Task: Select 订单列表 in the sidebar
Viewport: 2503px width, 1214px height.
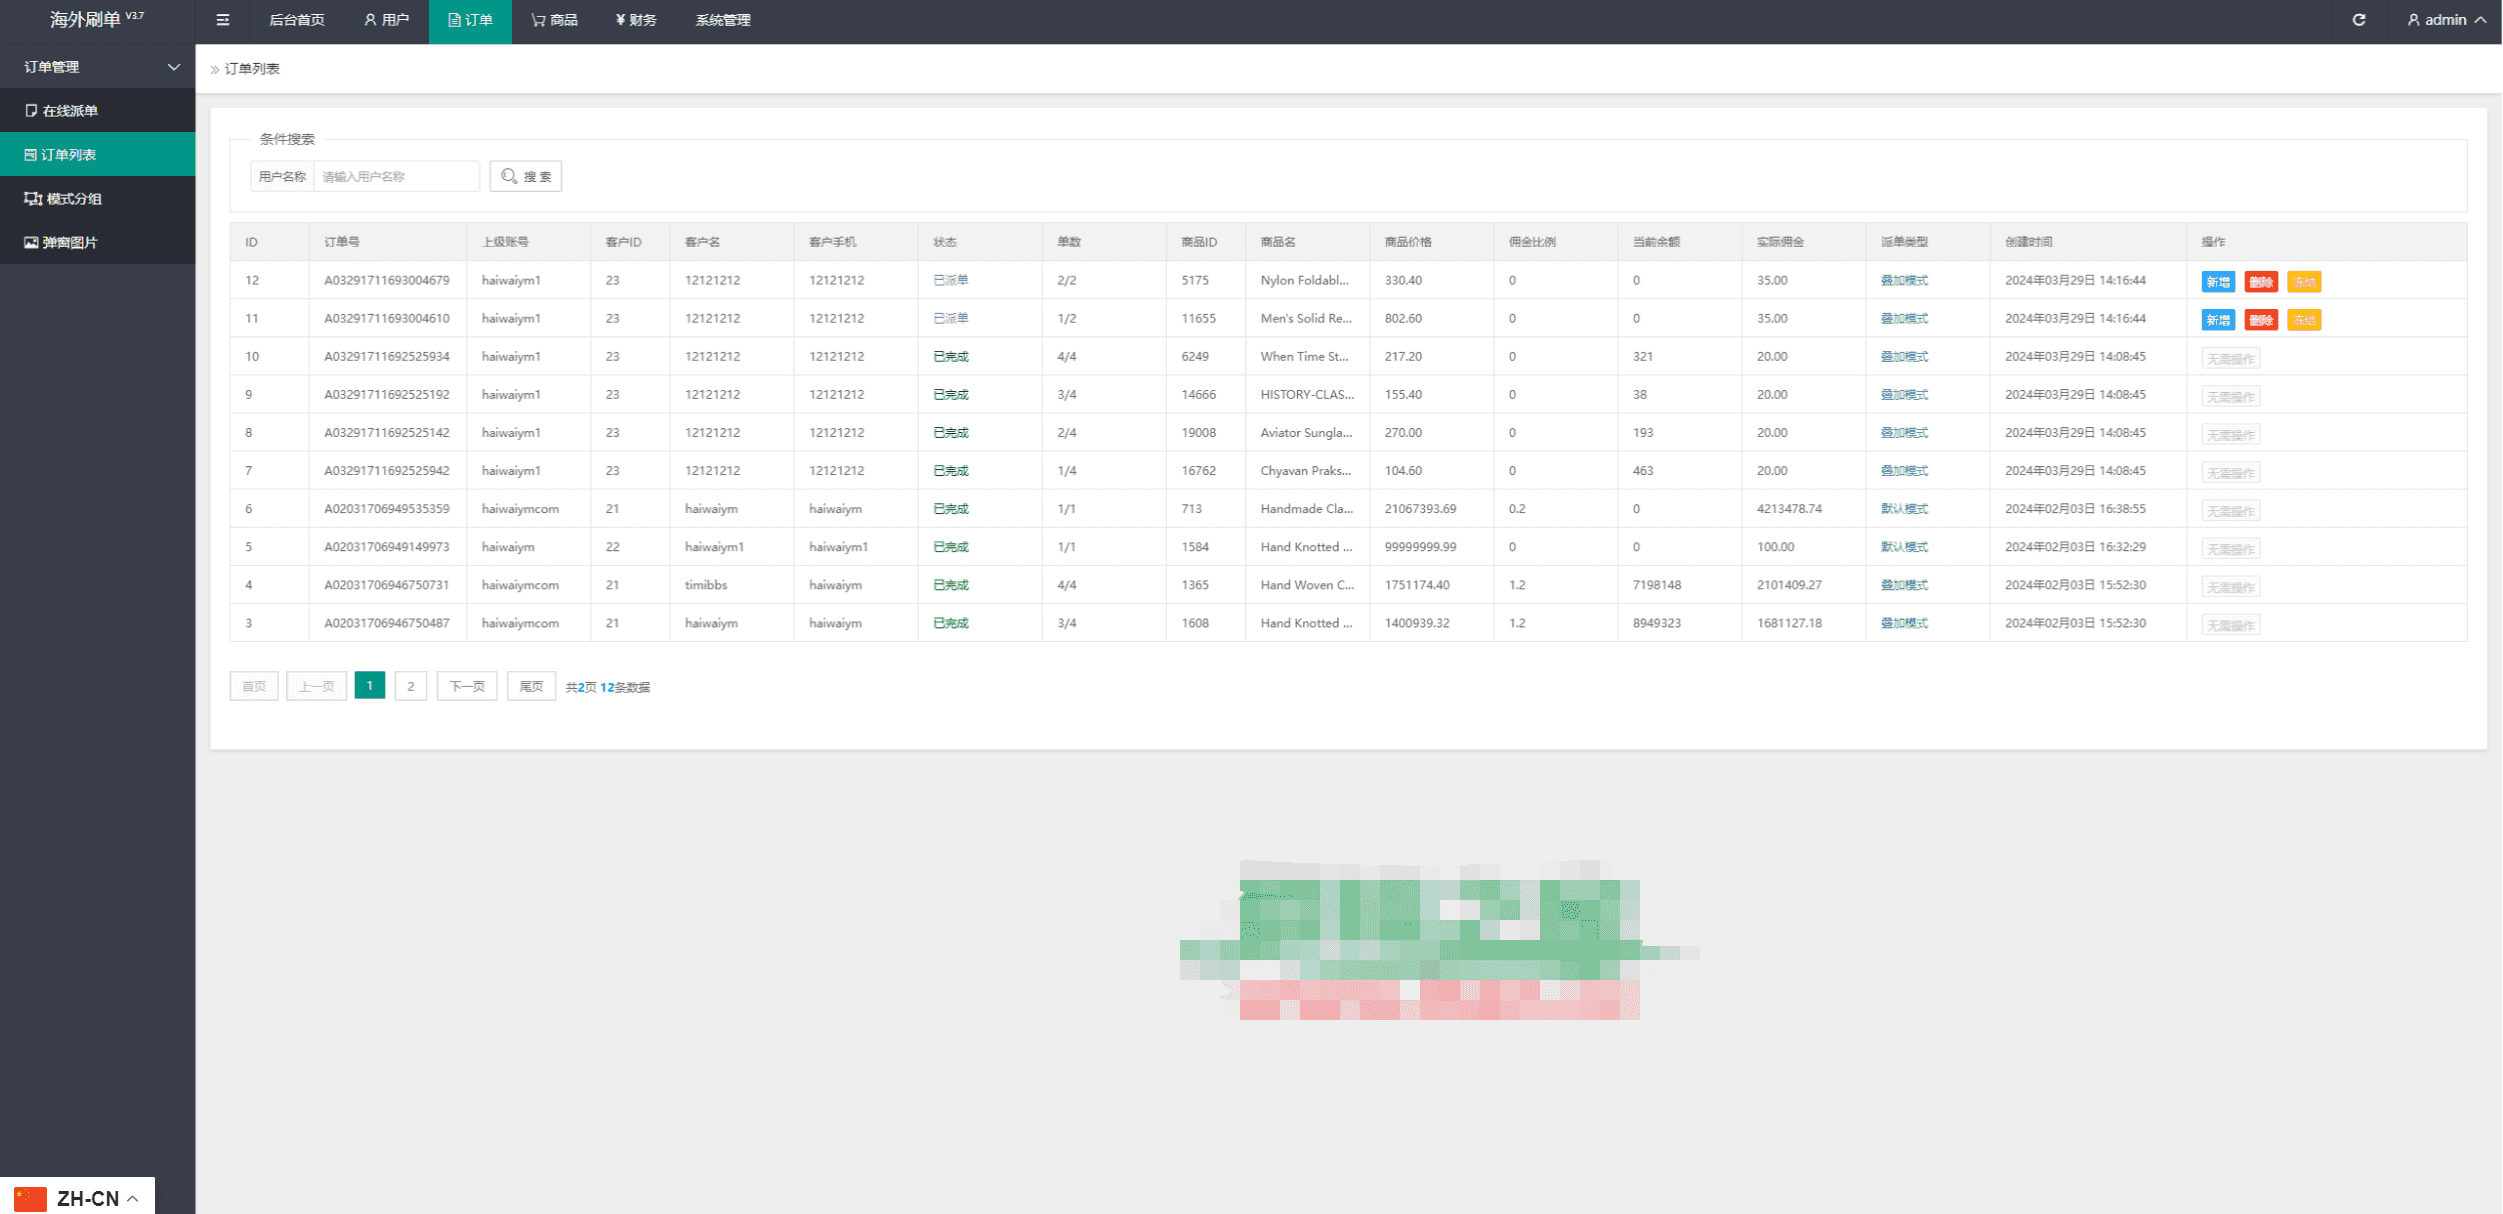Action: [x=68, y=155]
